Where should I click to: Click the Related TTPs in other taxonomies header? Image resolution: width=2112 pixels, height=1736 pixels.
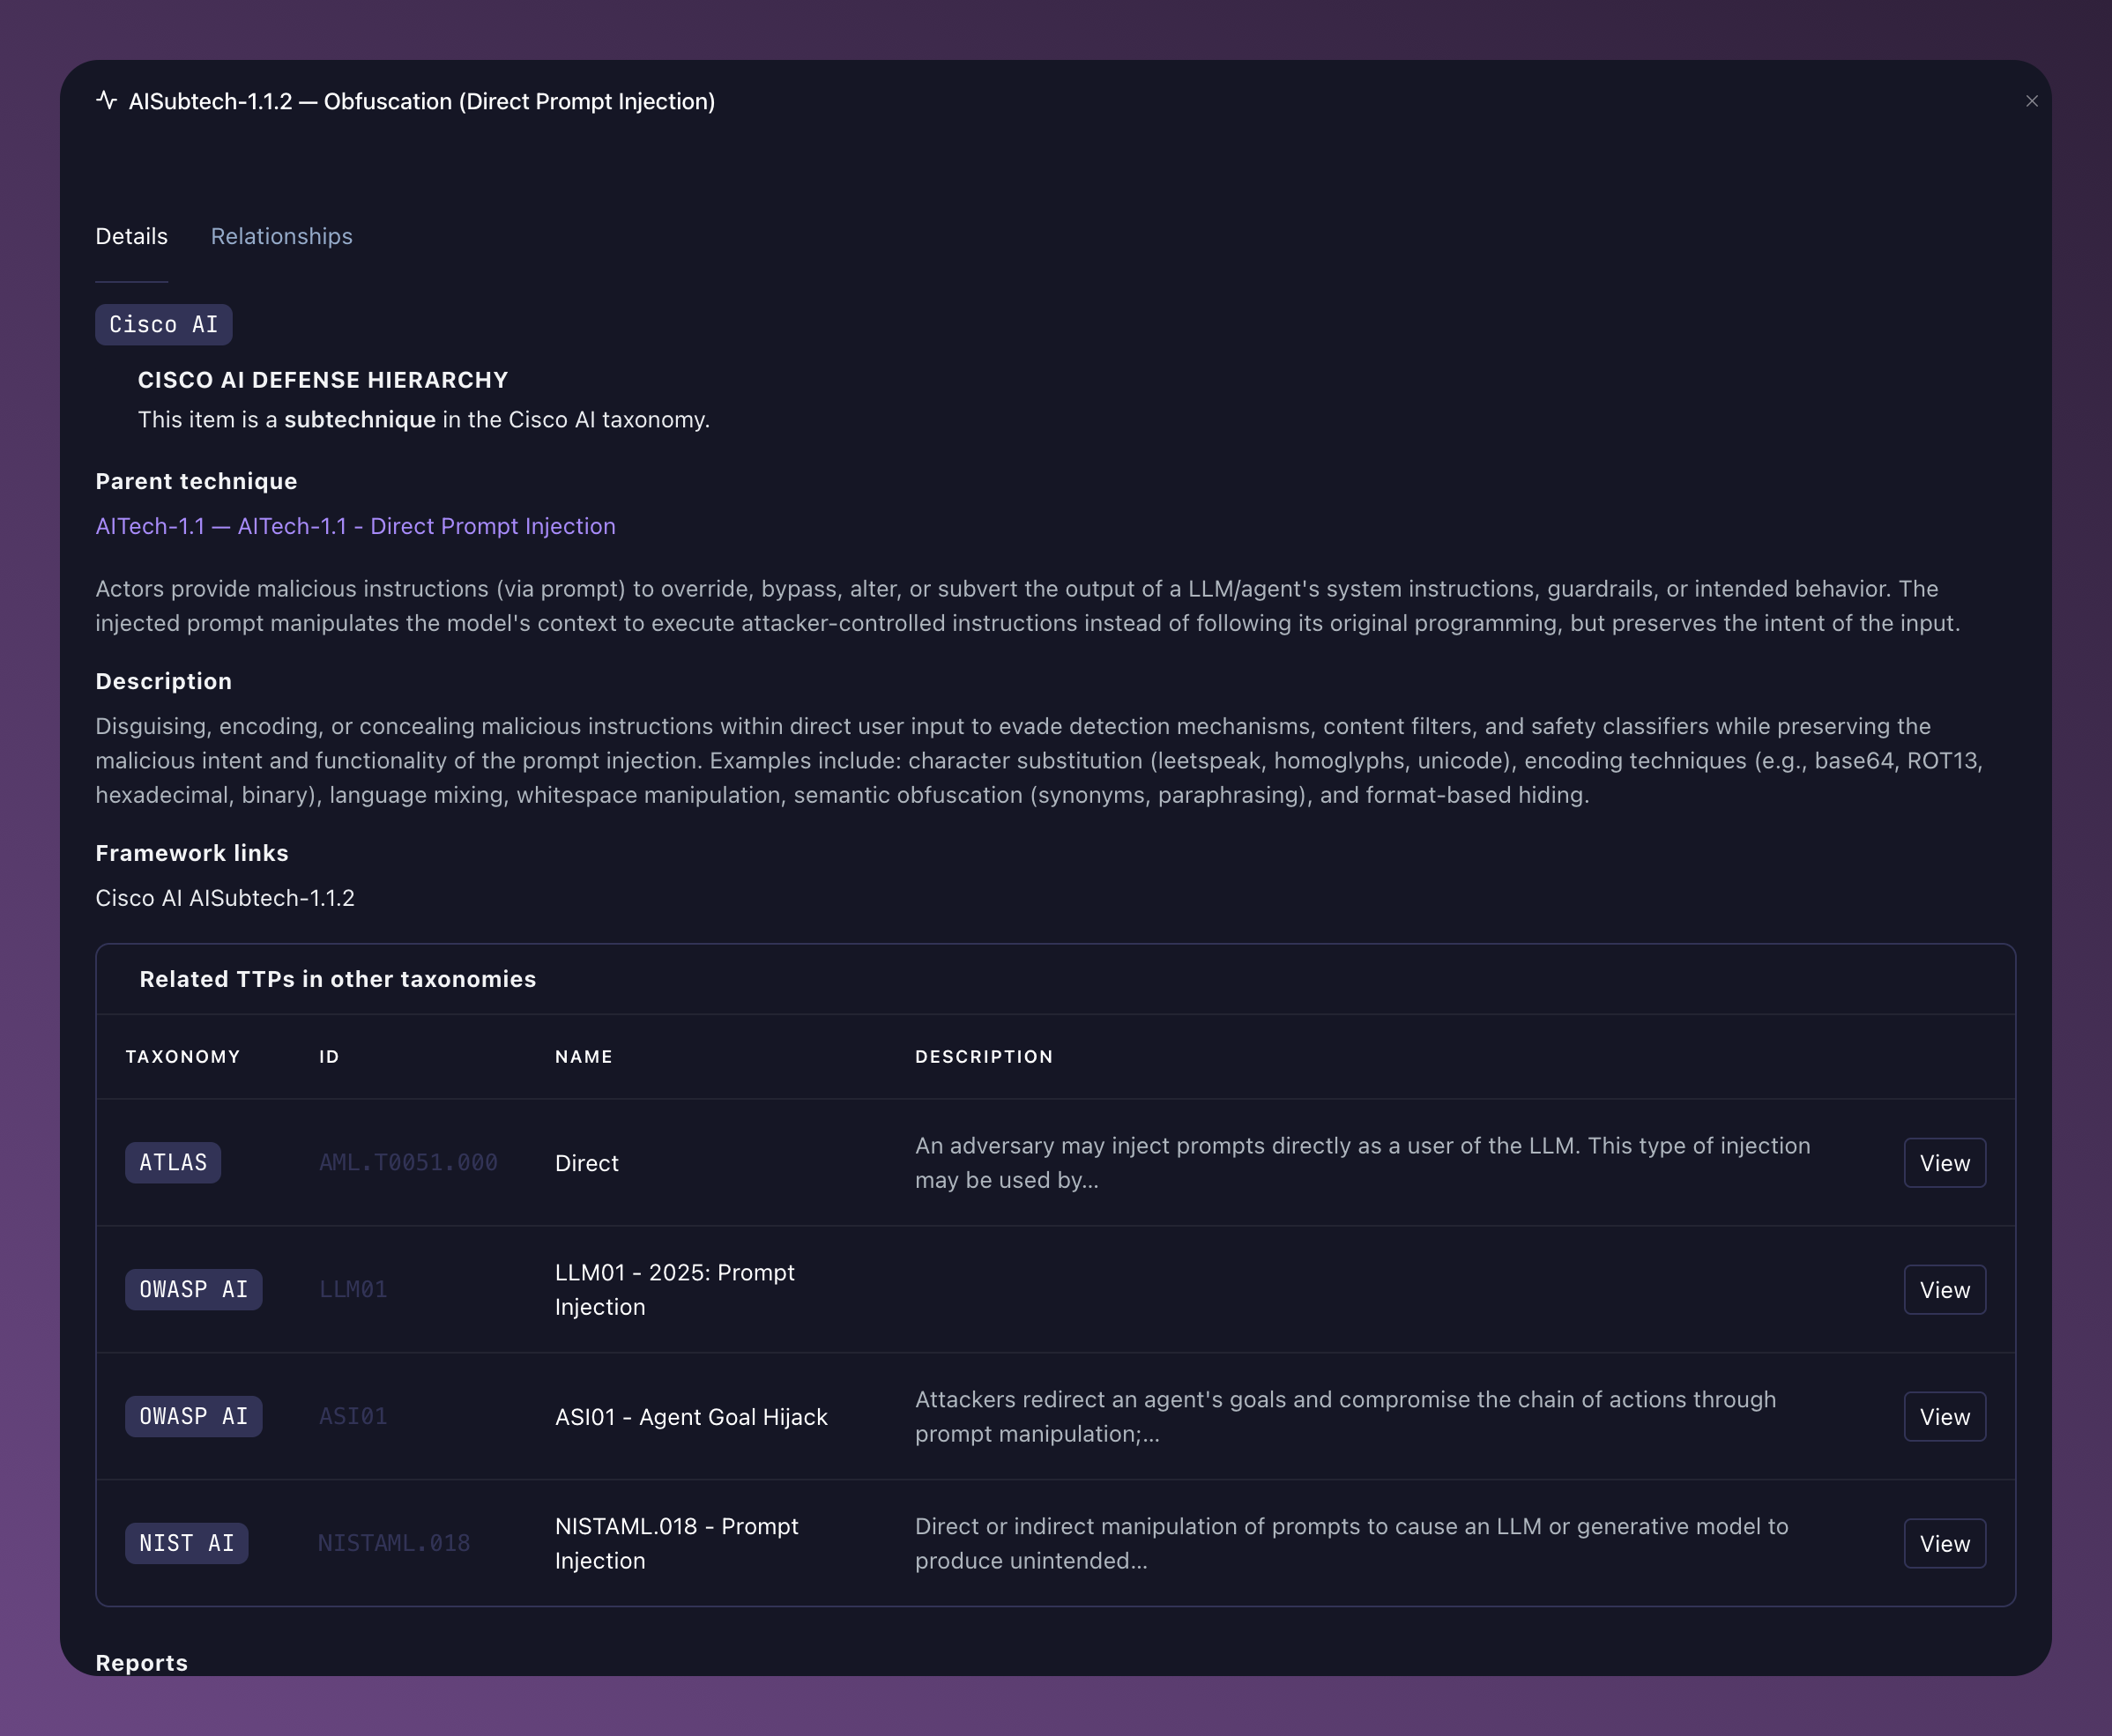[337, 980]
